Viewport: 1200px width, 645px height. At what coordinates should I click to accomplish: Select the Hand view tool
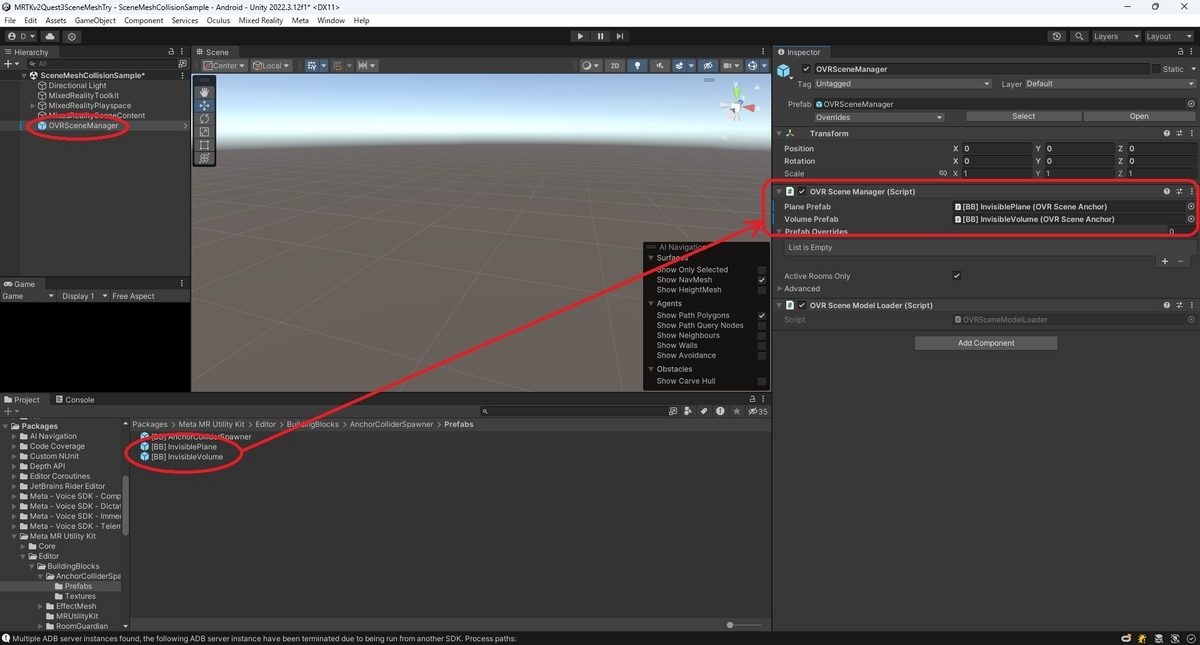[x=204, y=92]
